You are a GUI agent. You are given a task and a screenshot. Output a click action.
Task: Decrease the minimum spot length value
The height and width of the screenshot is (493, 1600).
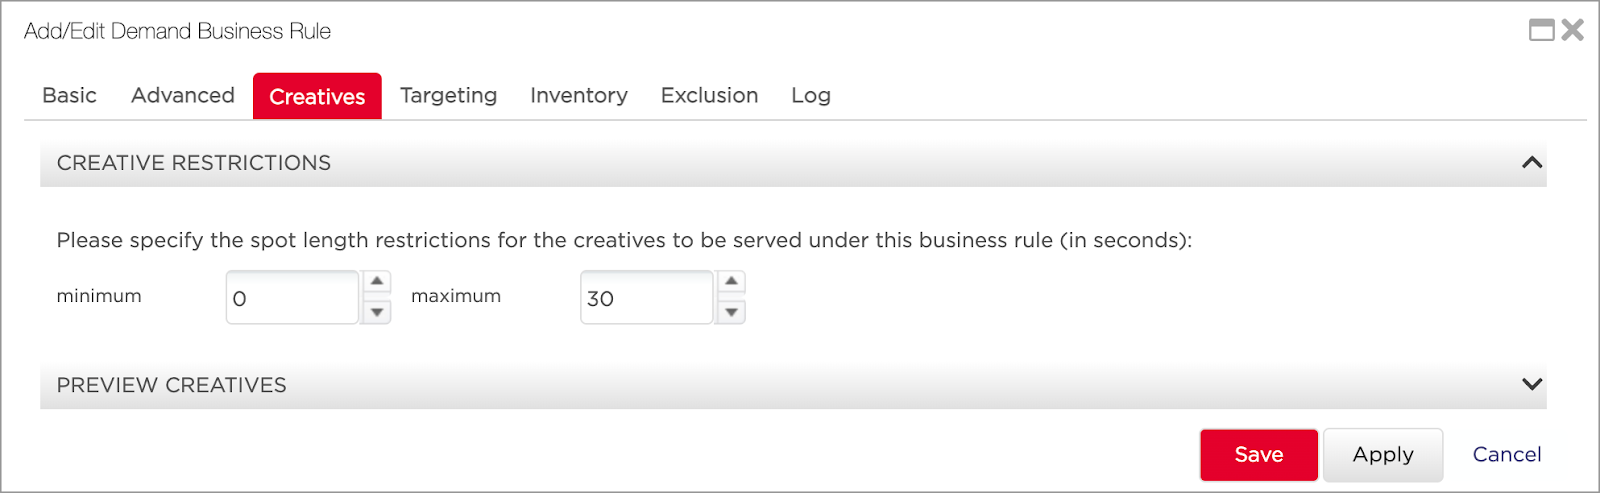376,312
